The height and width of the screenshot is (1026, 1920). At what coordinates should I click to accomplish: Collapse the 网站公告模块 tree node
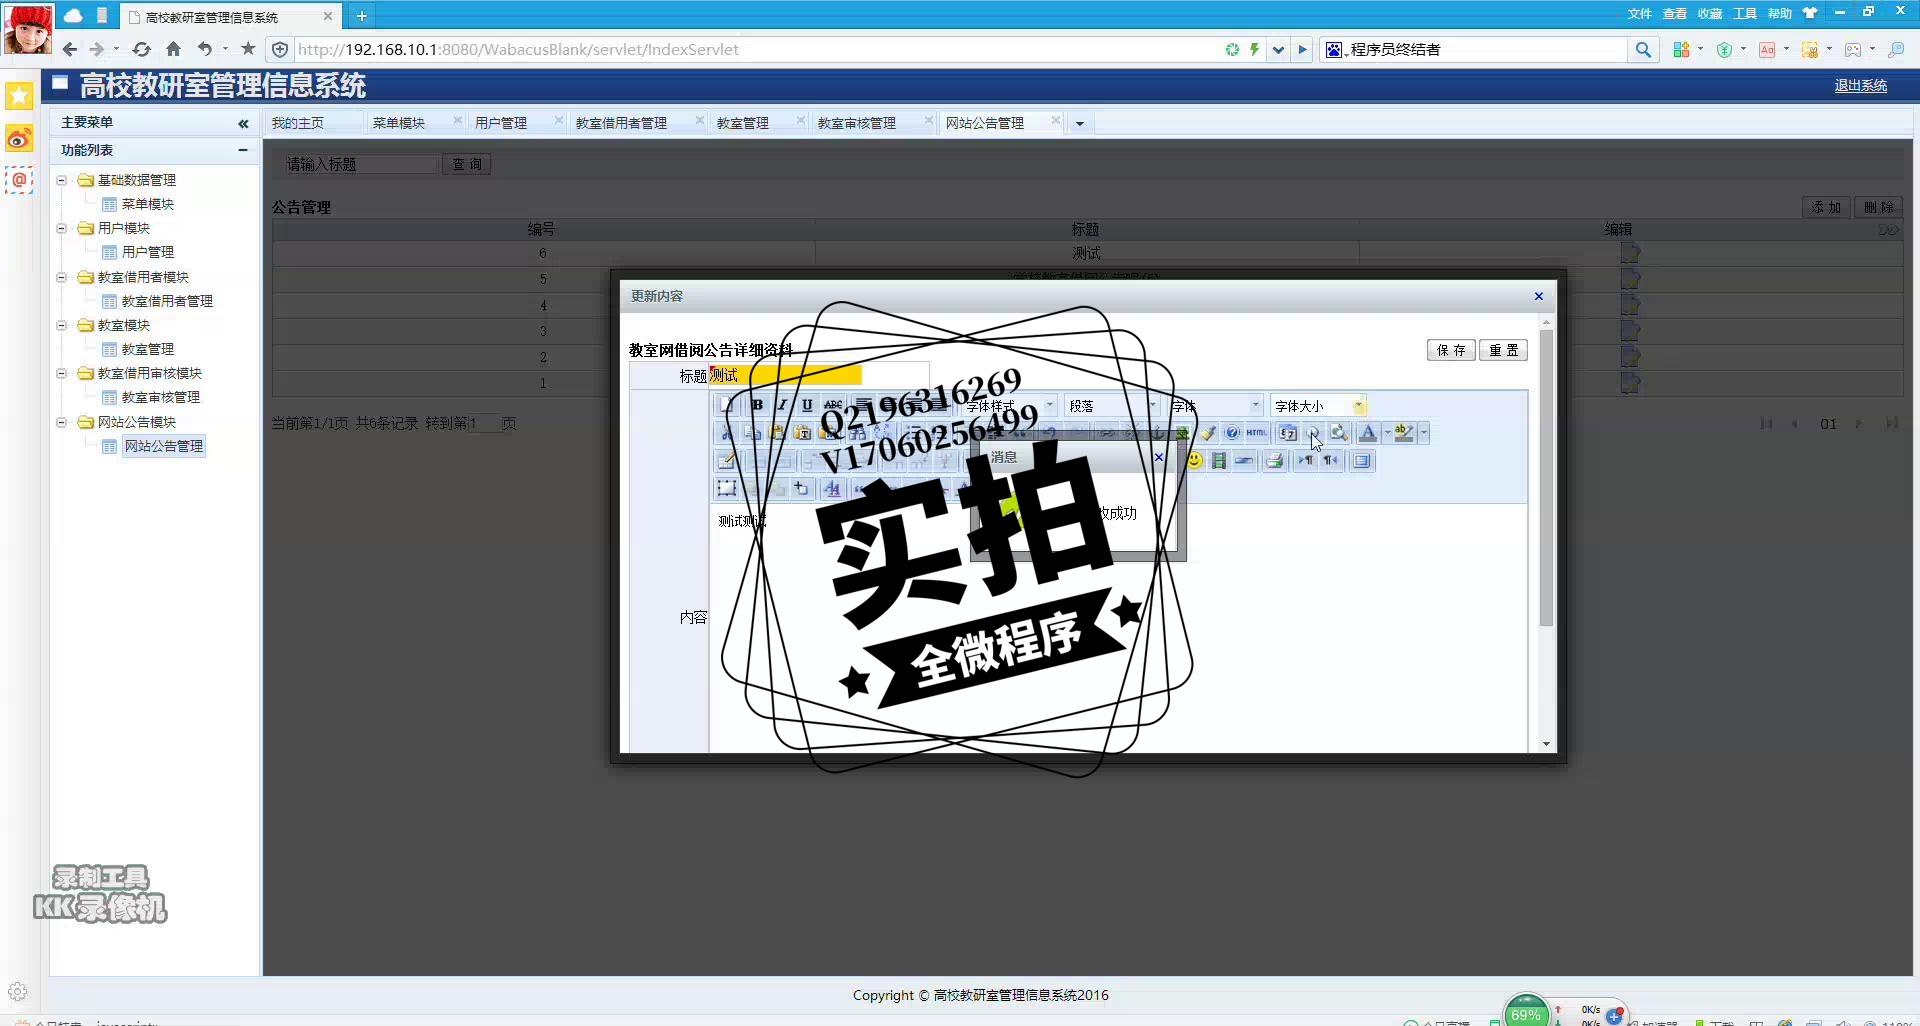pyautogui.click(x=61, y=422)
